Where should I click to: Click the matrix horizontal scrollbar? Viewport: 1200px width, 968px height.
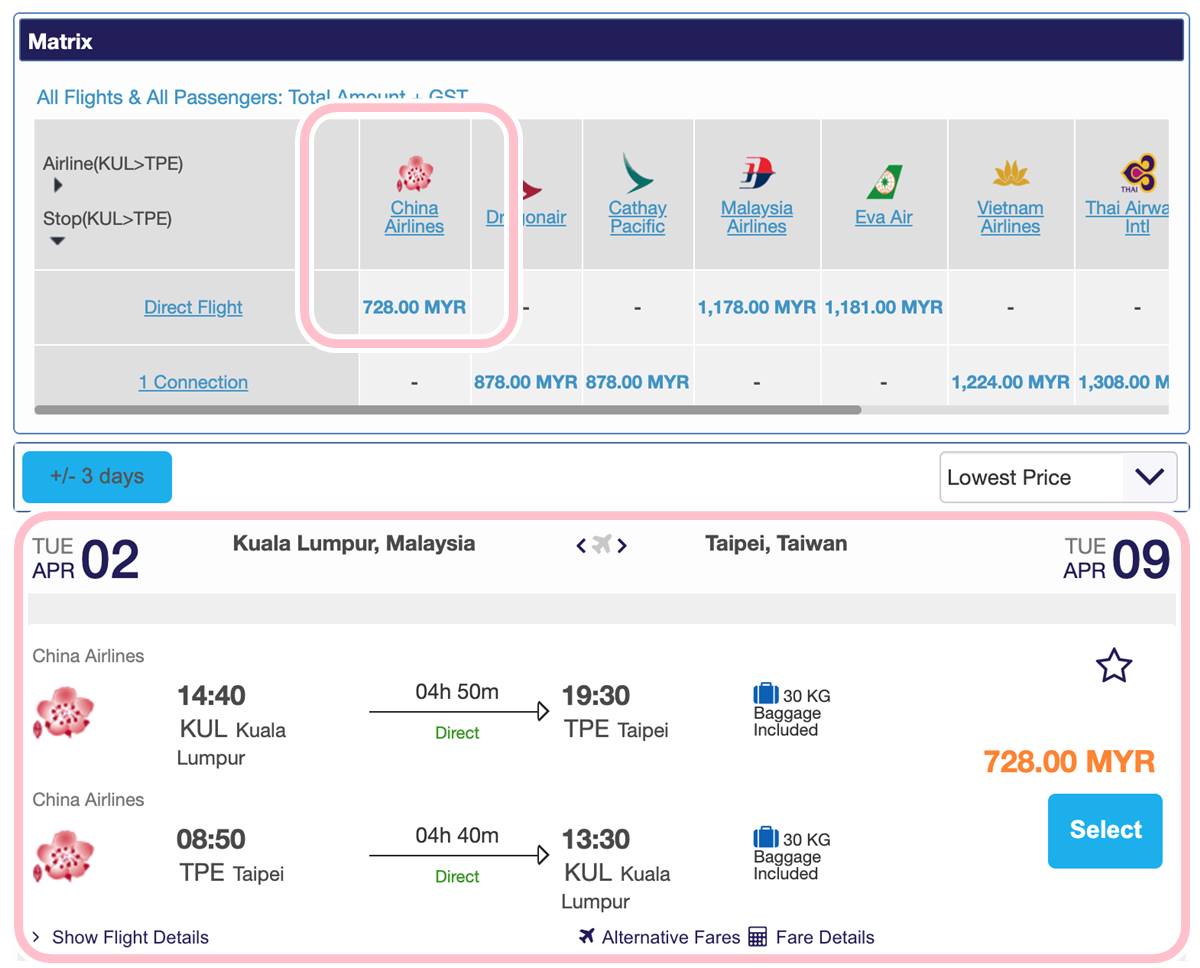pos(447,409)
